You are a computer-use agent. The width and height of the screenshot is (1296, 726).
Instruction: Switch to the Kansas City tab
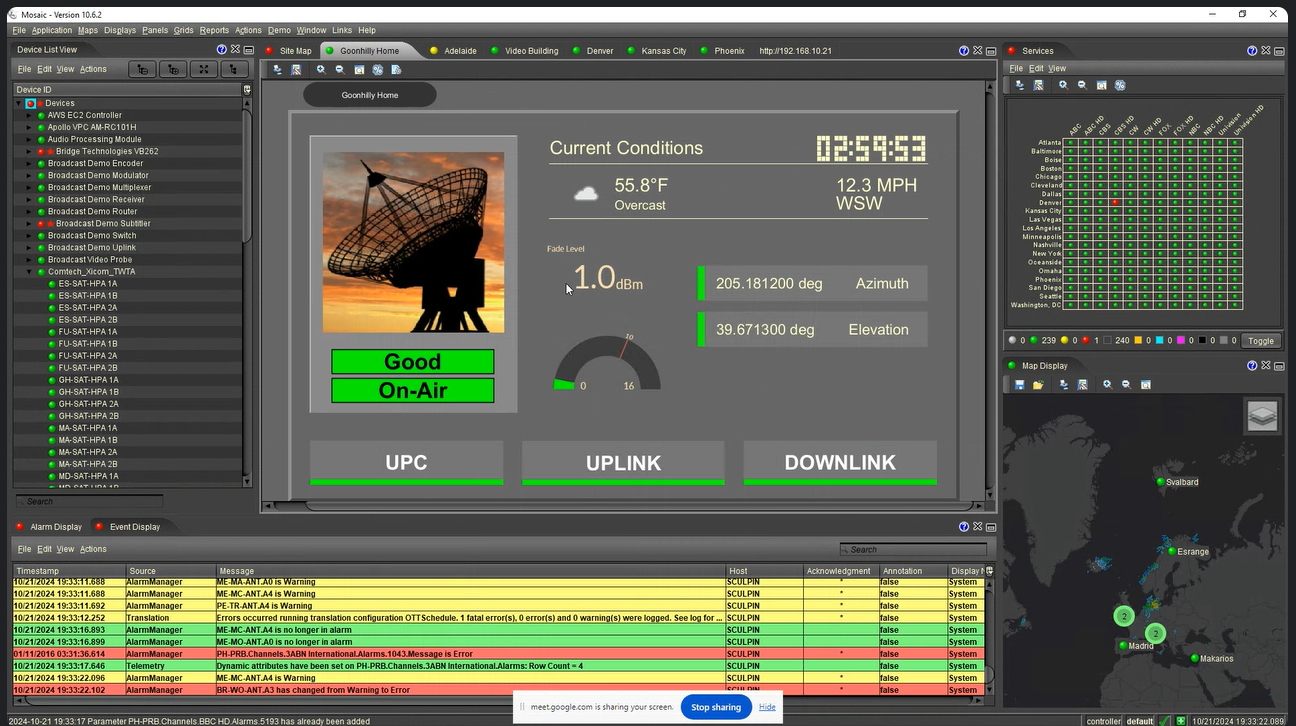(x=657, y=50)
